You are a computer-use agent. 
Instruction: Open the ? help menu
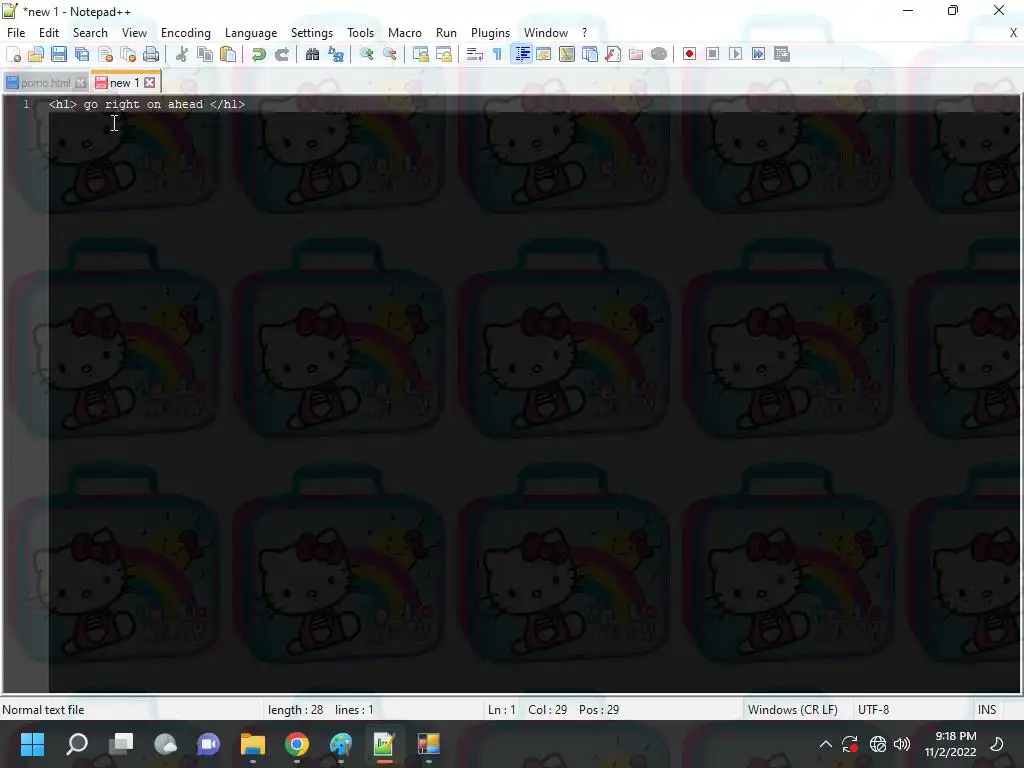(x=584, y=33)
